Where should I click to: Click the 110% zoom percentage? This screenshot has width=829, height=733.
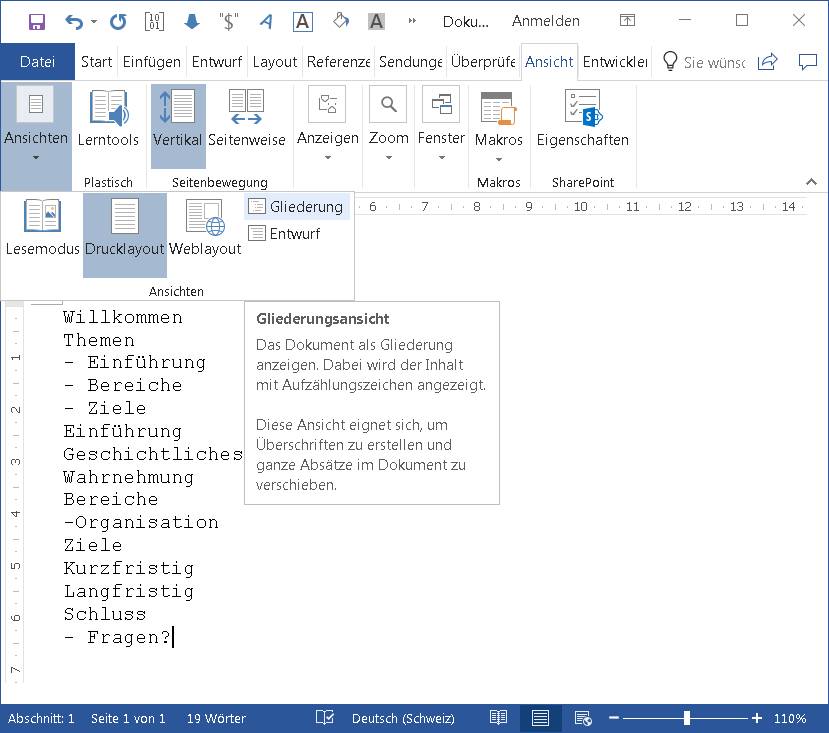(790, 718)
